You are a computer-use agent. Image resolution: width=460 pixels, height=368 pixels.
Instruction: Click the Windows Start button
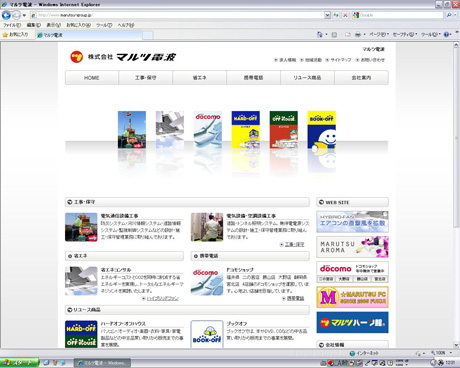pos(19,363)
